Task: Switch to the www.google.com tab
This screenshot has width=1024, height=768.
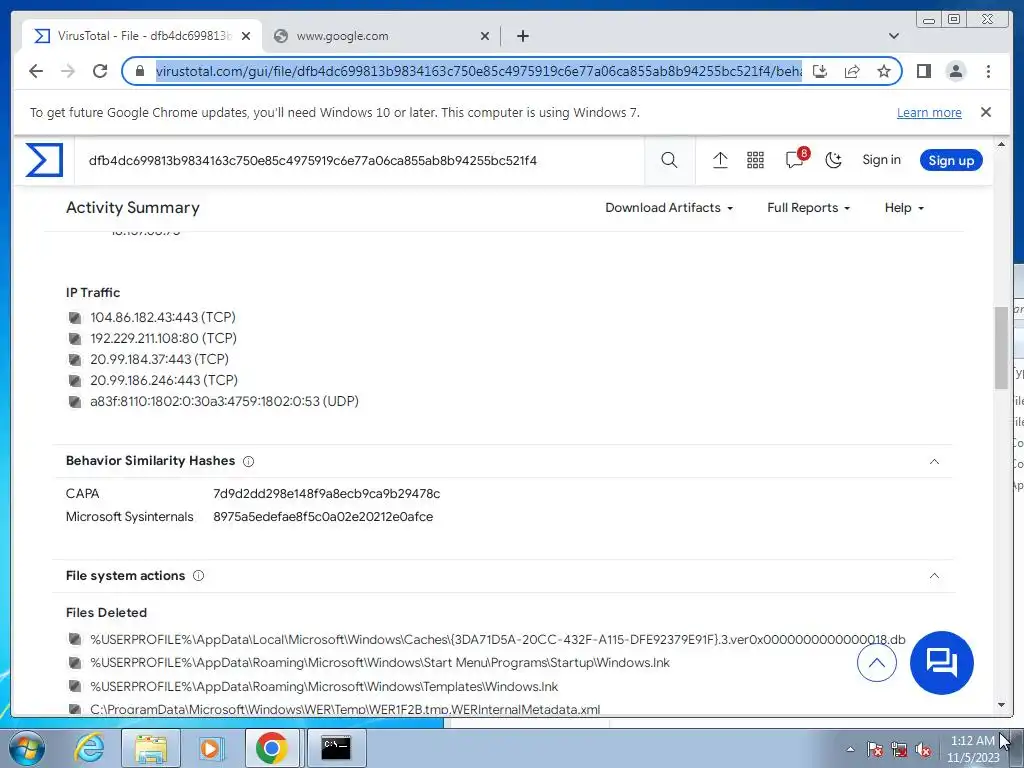Action: tap(381, 36)
